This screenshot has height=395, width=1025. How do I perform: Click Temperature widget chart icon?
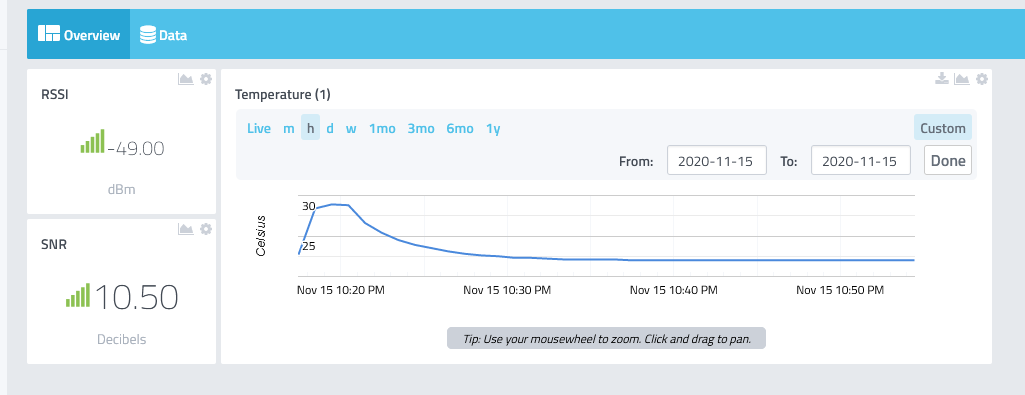coord(961,79)
